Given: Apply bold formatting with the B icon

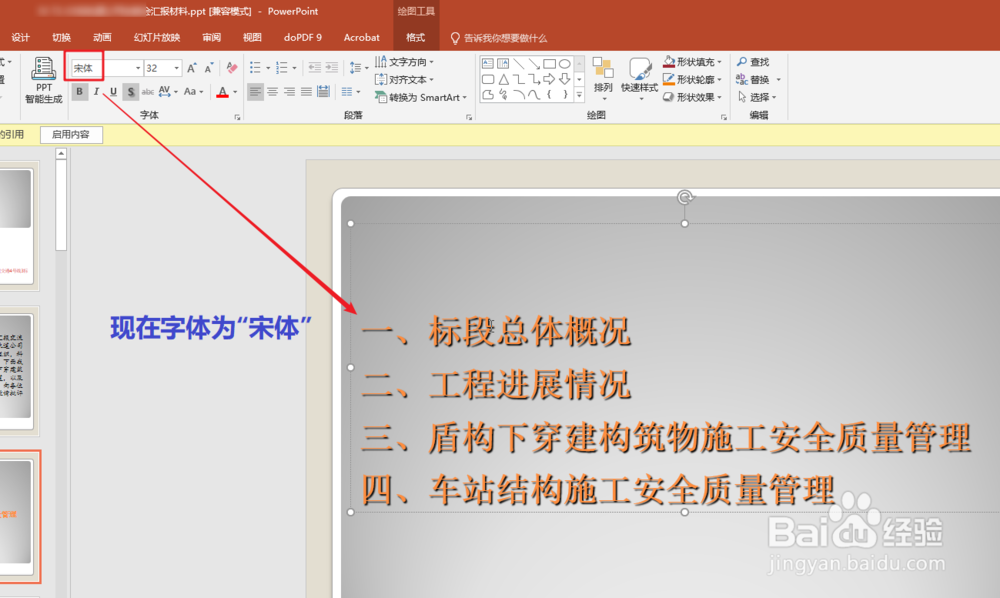Looking at the screenshot, I should click(x=79, y=91).
